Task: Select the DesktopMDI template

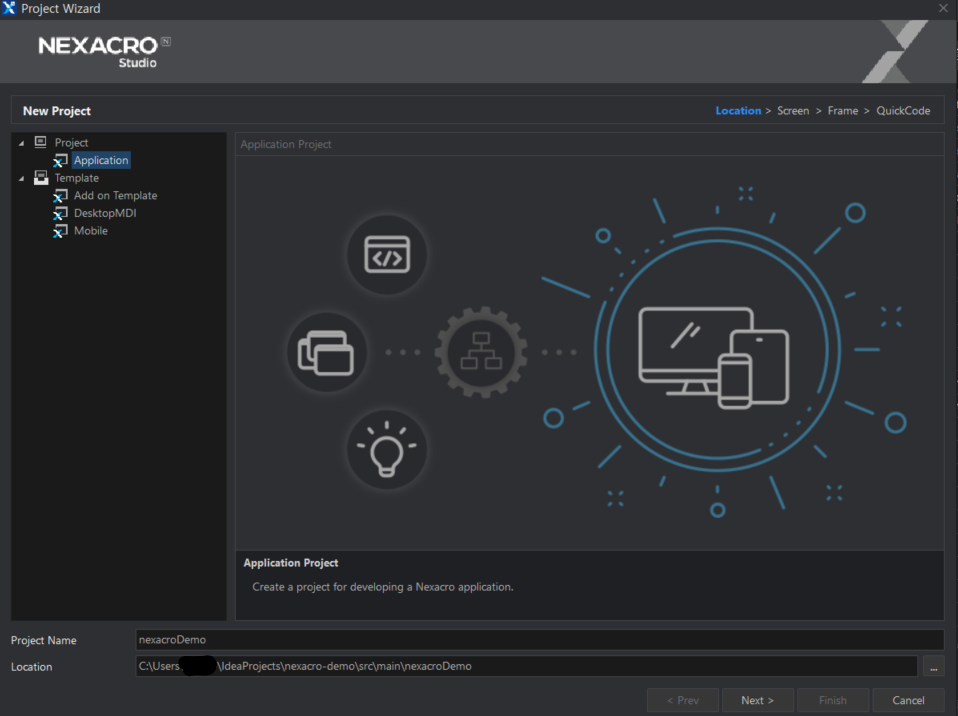Action: [x=105, y=213]
